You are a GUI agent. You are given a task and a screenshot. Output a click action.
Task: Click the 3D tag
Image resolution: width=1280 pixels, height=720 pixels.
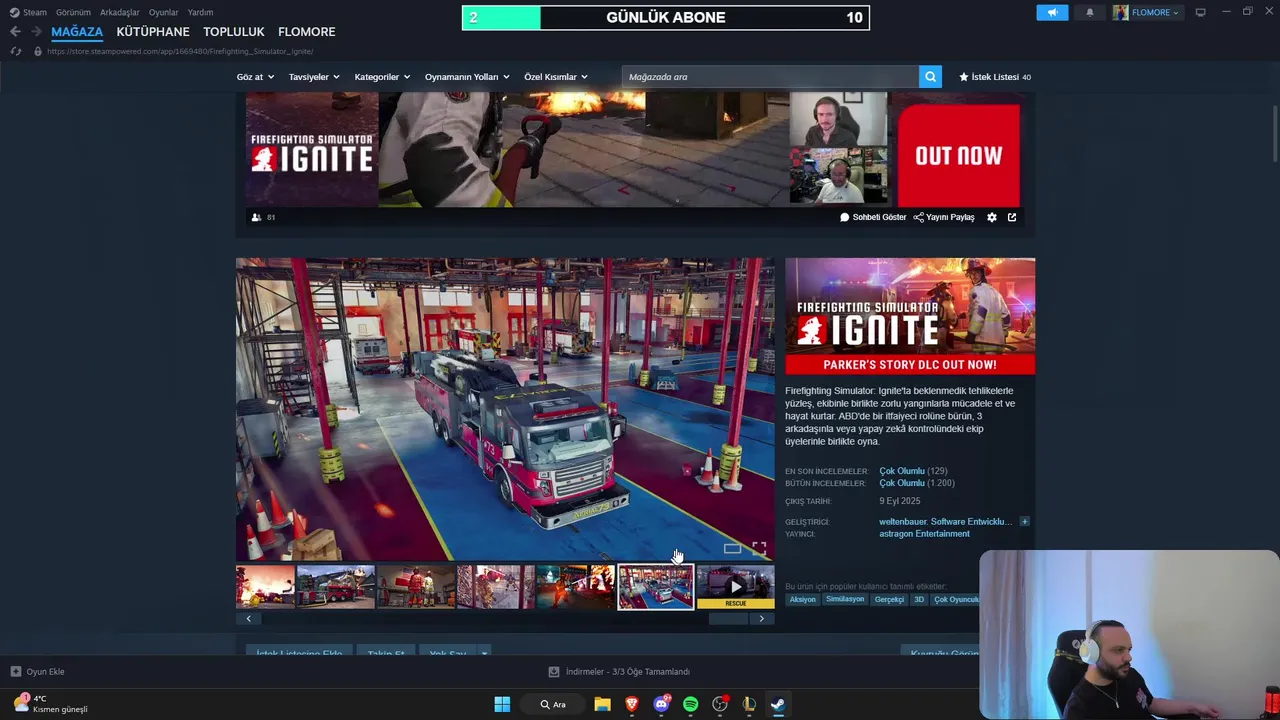point(919,600)
